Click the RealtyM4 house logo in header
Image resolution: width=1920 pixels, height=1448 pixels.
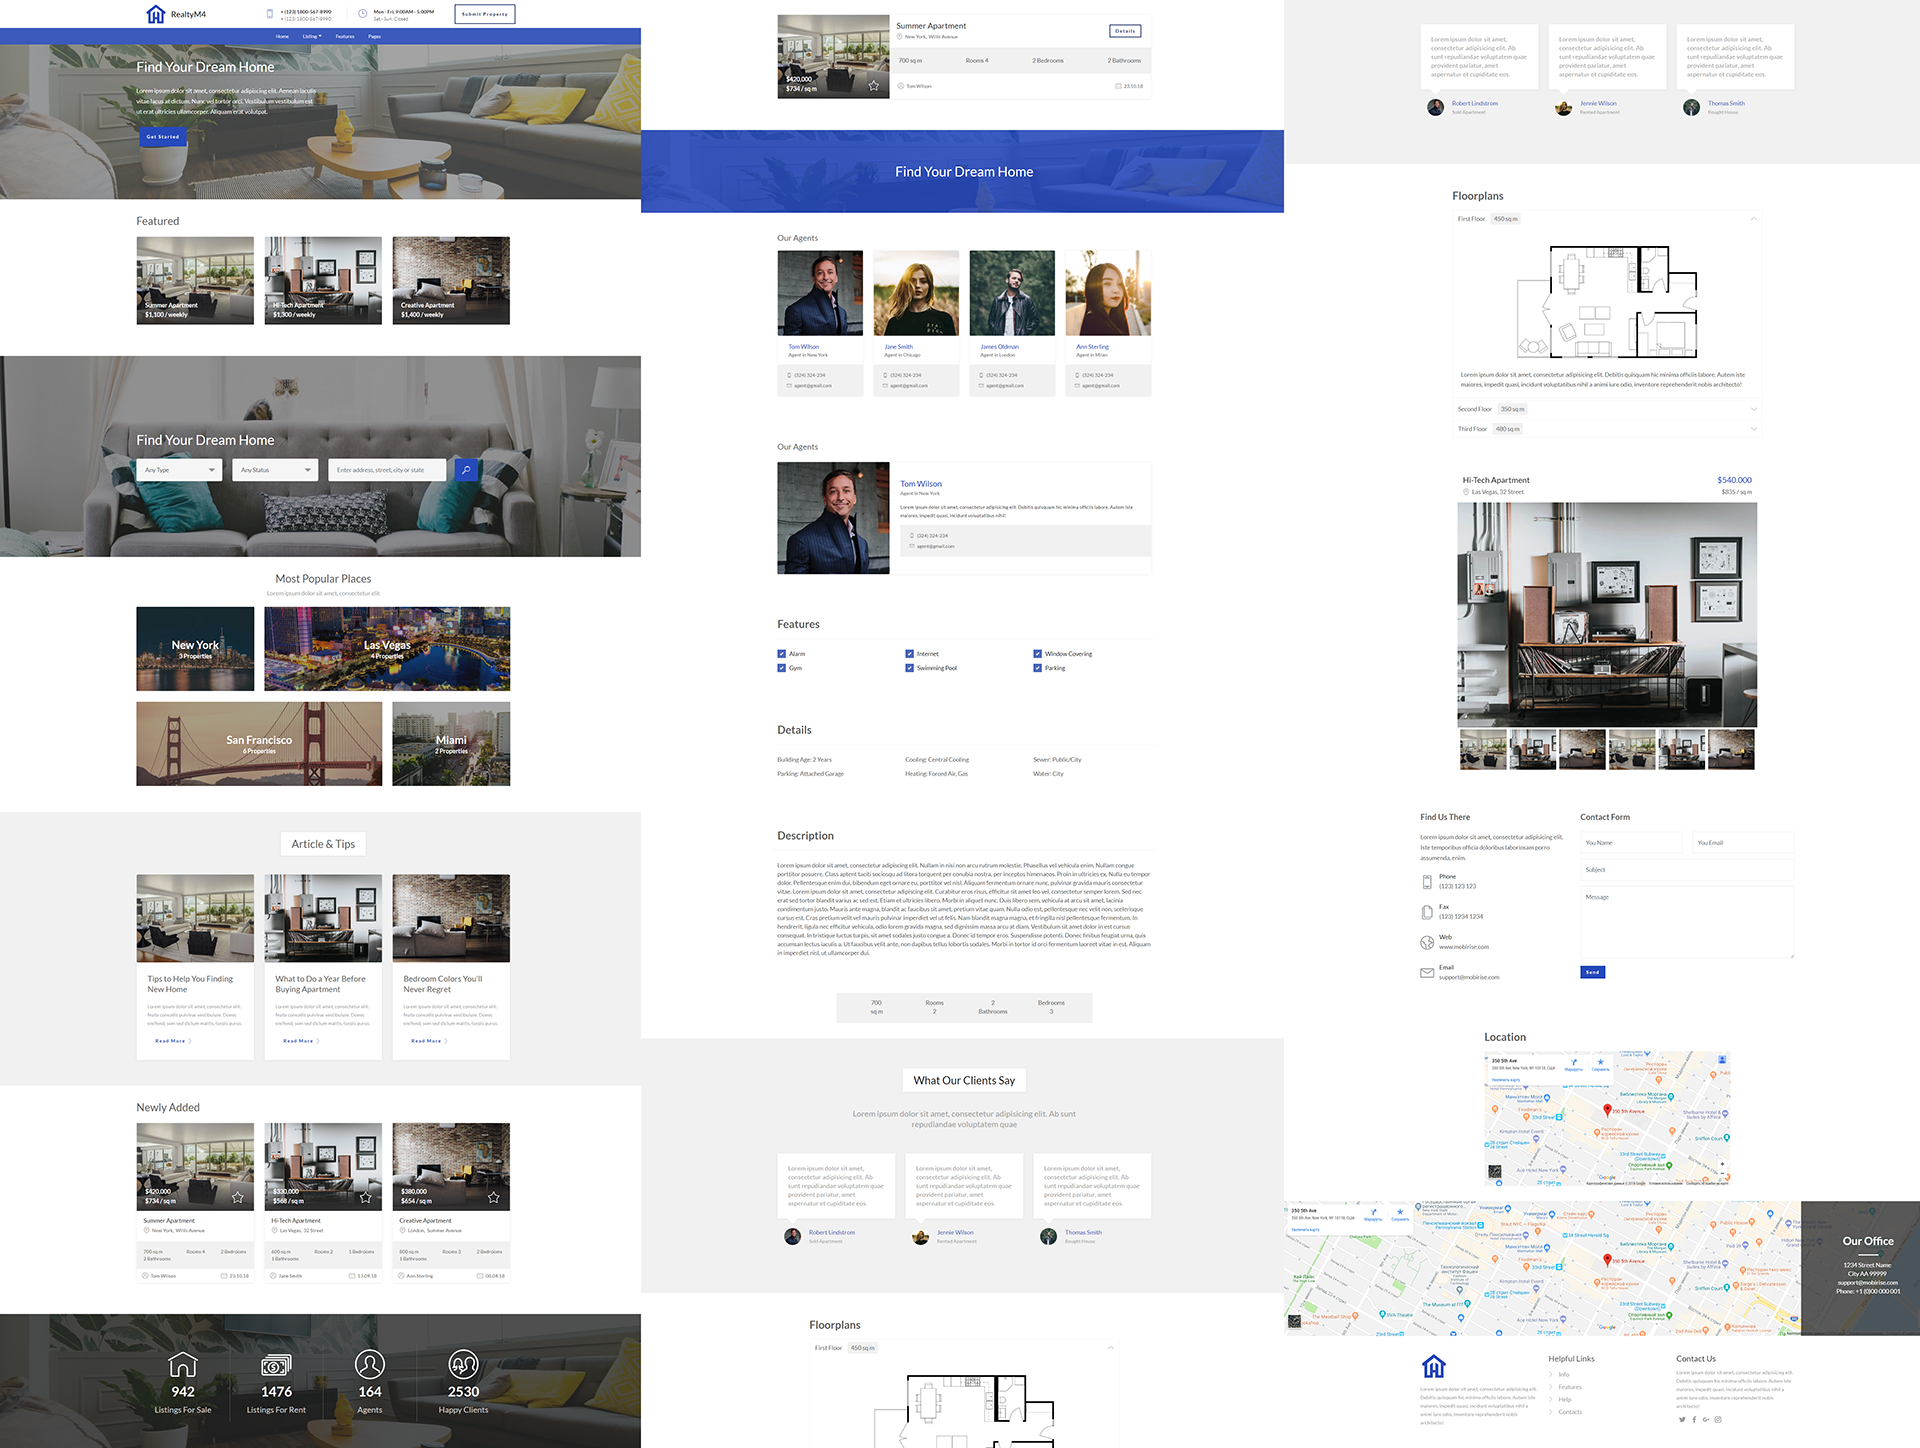[156, 14]
